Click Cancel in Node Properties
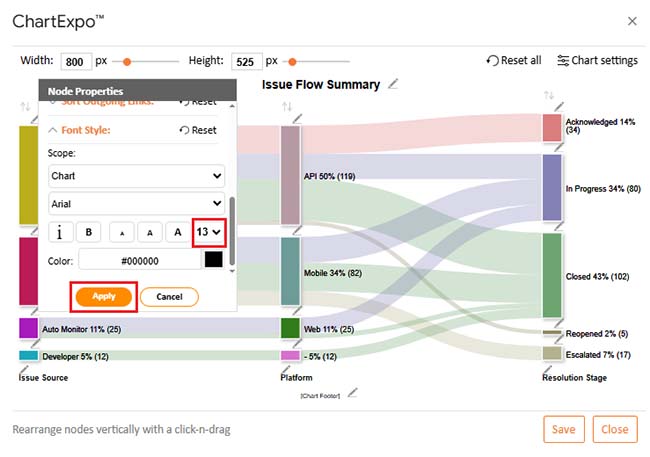Image resolution: width=650 pixels, height=457 pixels. tap(169, 297)
